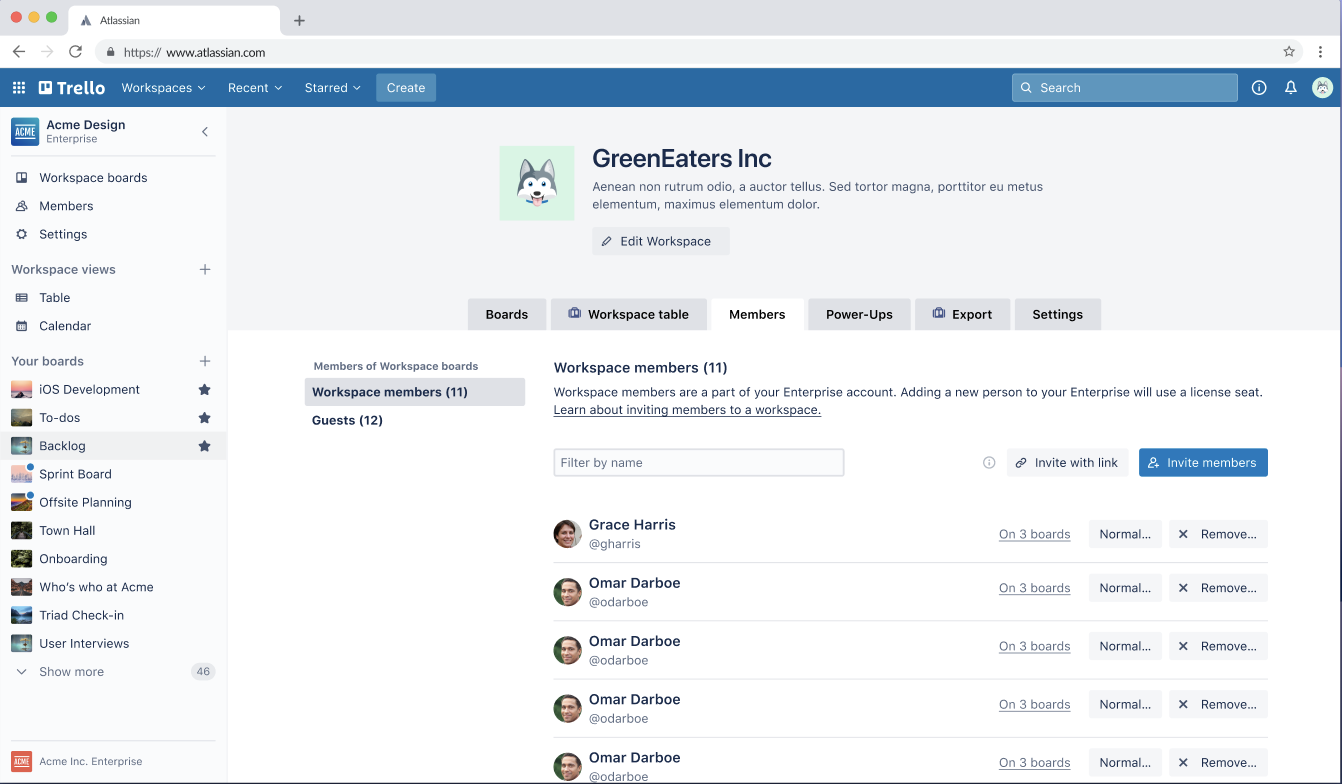Remove Grace Harris from workspace
The width and height of the screenshot is (1342, 784).
1218,534
